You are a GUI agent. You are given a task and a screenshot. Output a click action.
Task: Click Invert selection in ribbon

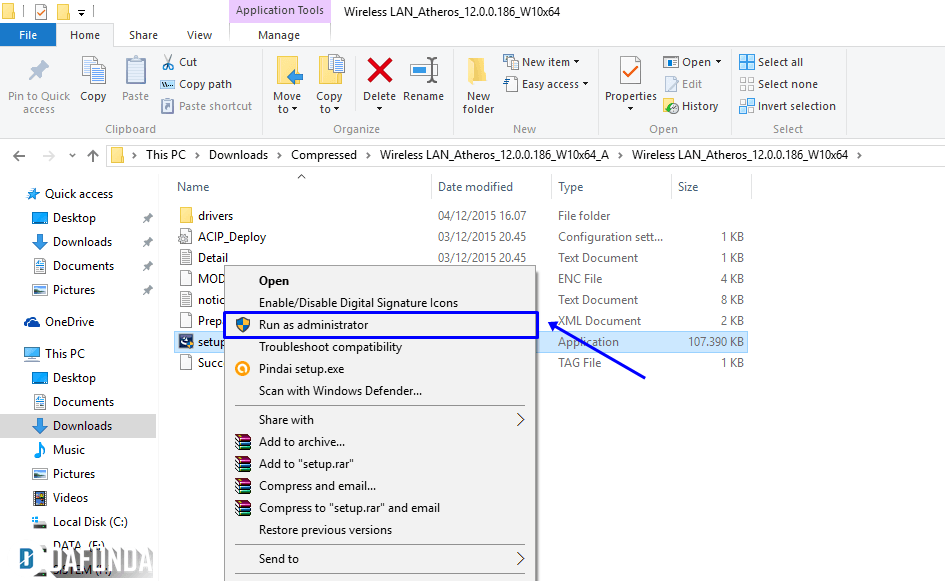coord(795,106)
